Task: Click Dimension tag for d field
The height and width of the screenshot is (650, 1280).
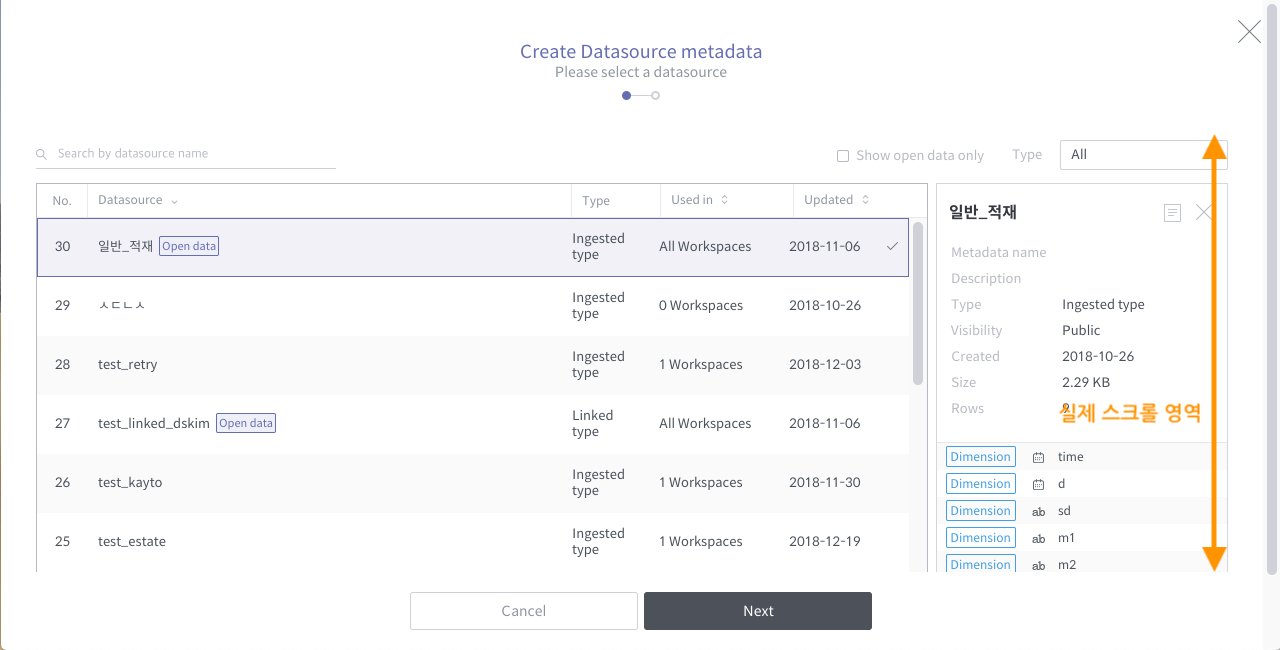Action: click(x=980, y=484)
